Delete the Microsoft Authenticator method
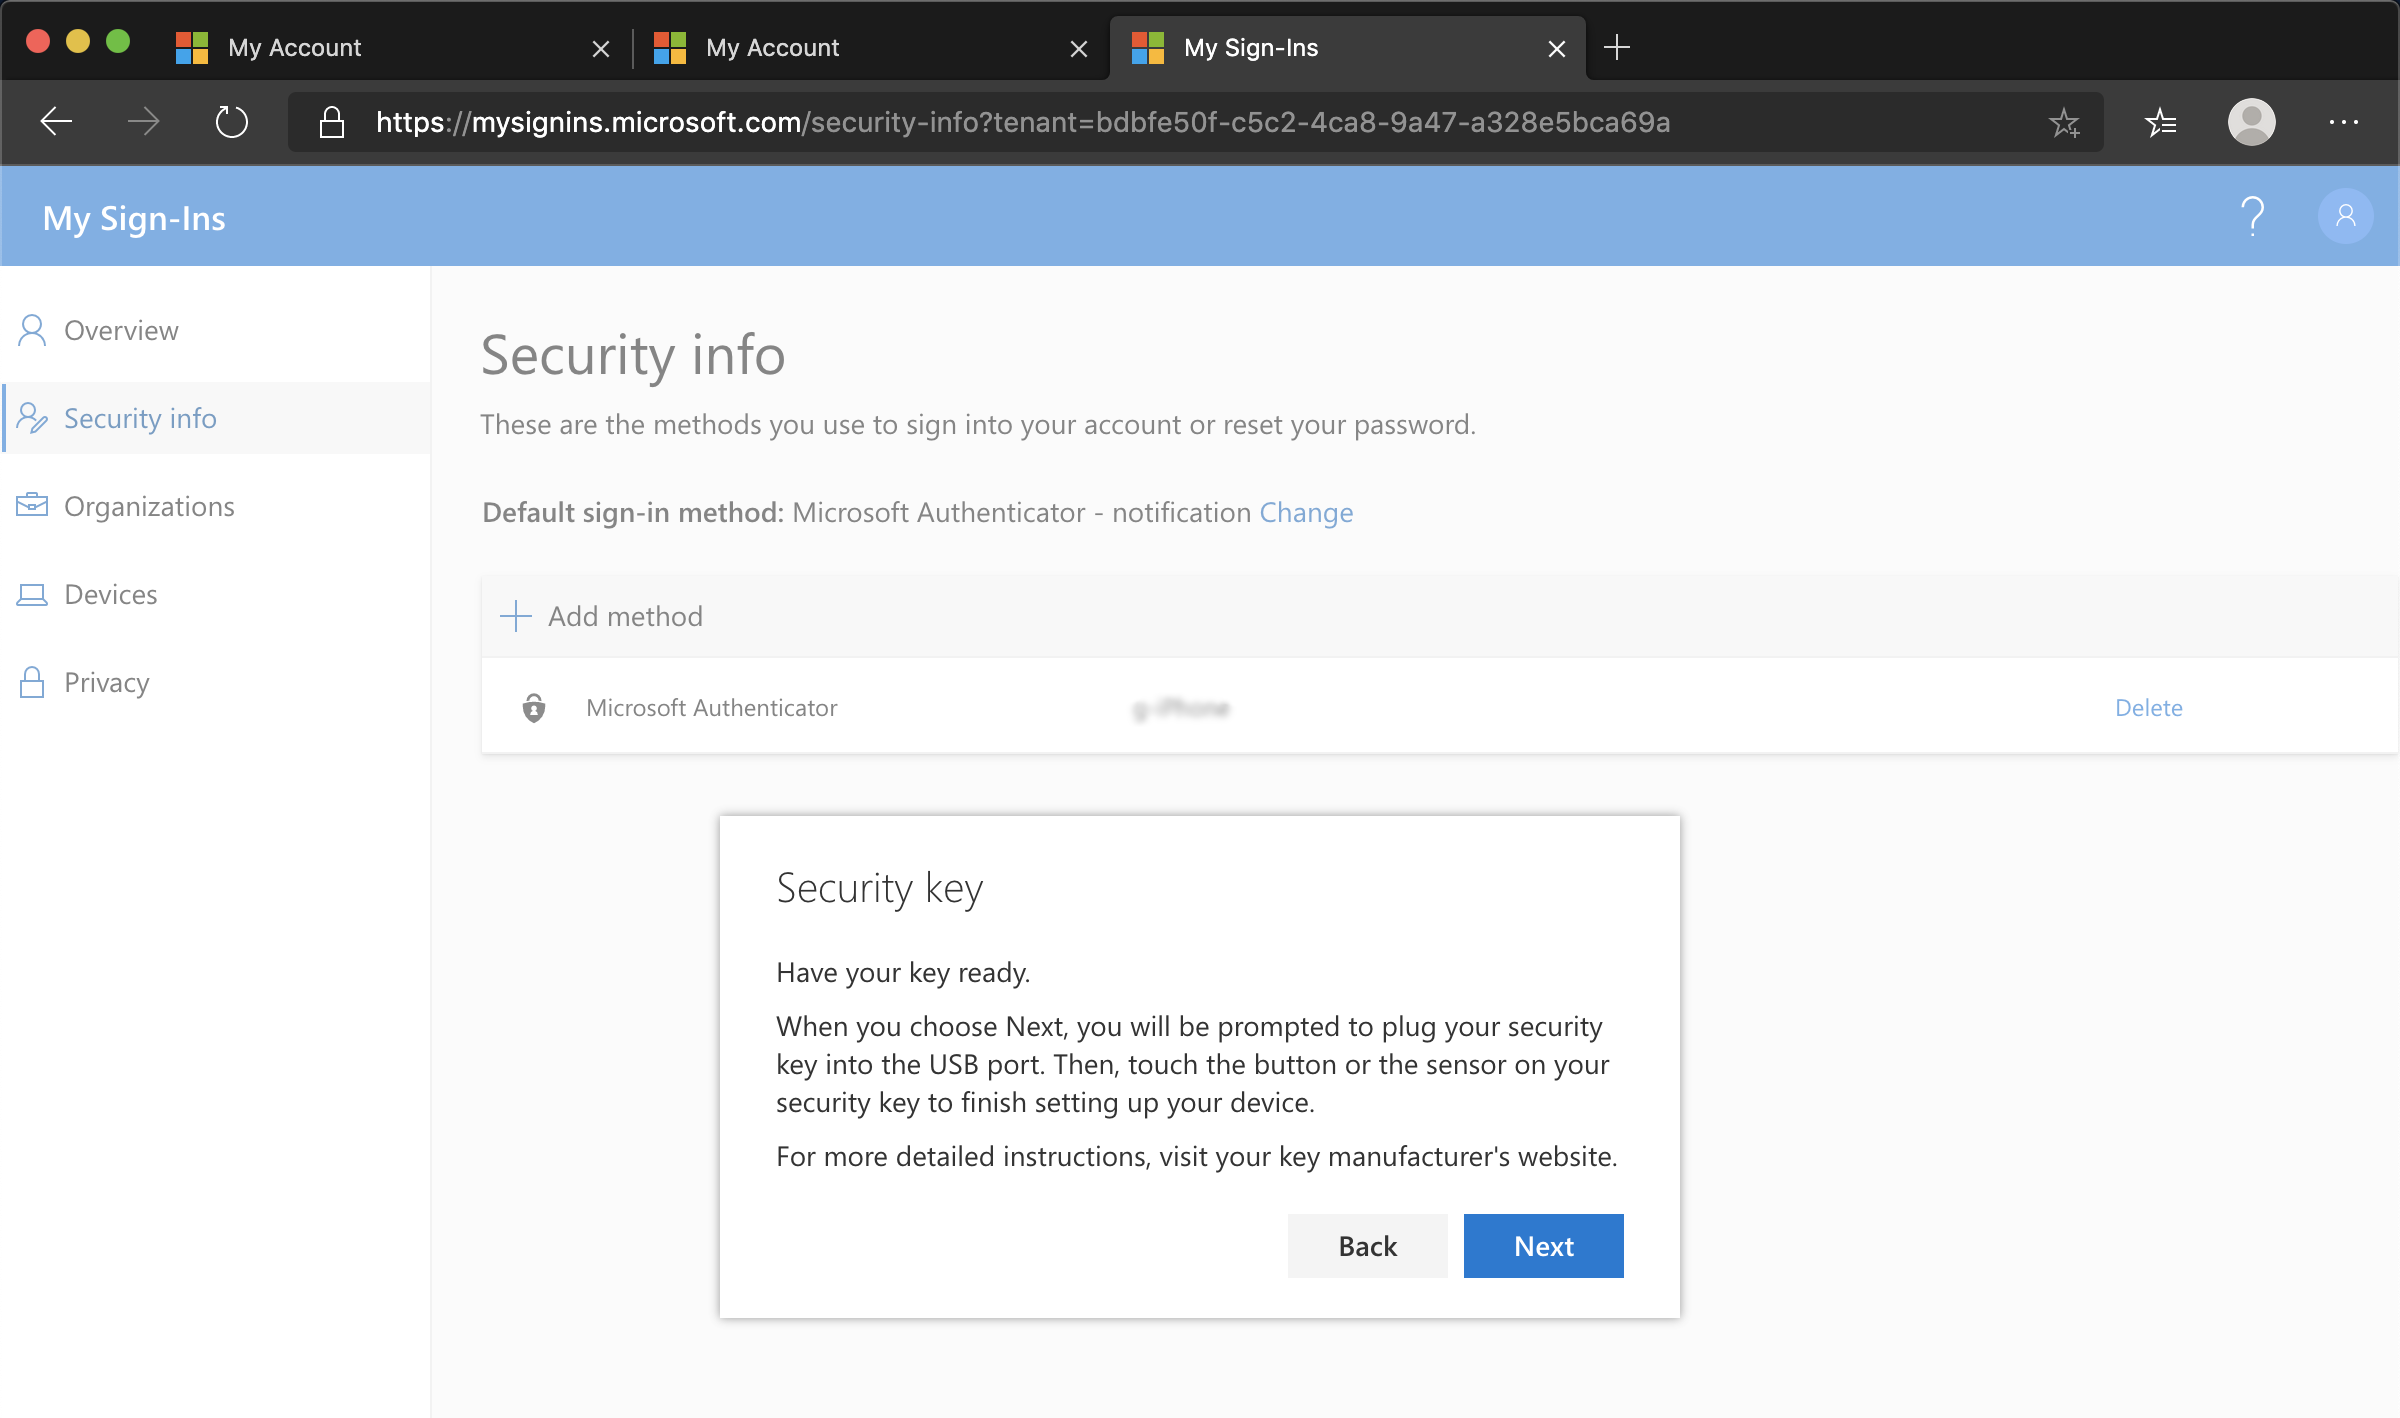 click(x=2148, y=708)
